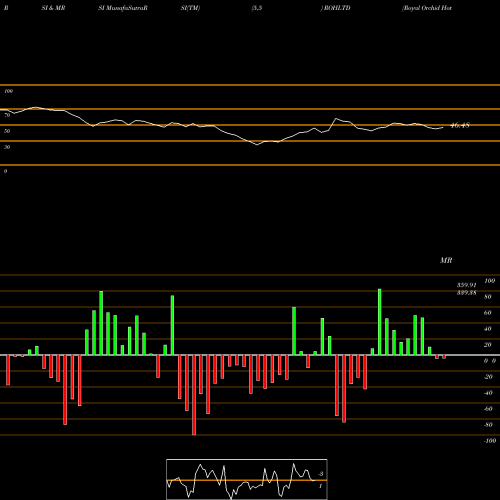Click the 40 label on MRSI axis
This screenshot has width=500, height=500.
coord(488,329)
